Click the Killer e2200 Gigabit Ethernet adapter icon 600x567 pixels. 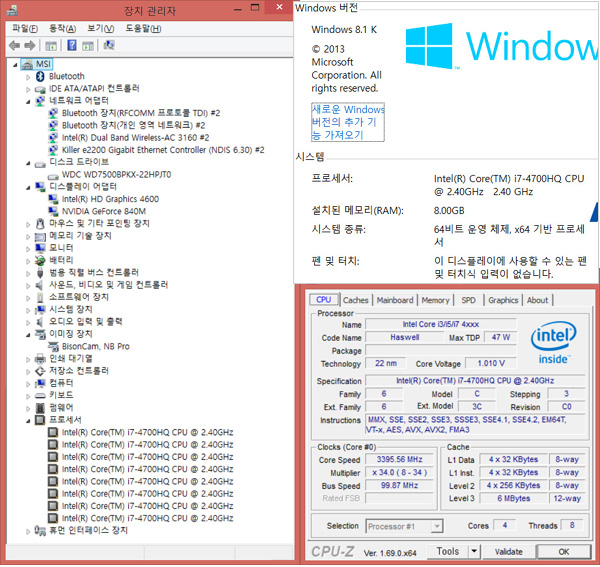[x=53, y=150]
